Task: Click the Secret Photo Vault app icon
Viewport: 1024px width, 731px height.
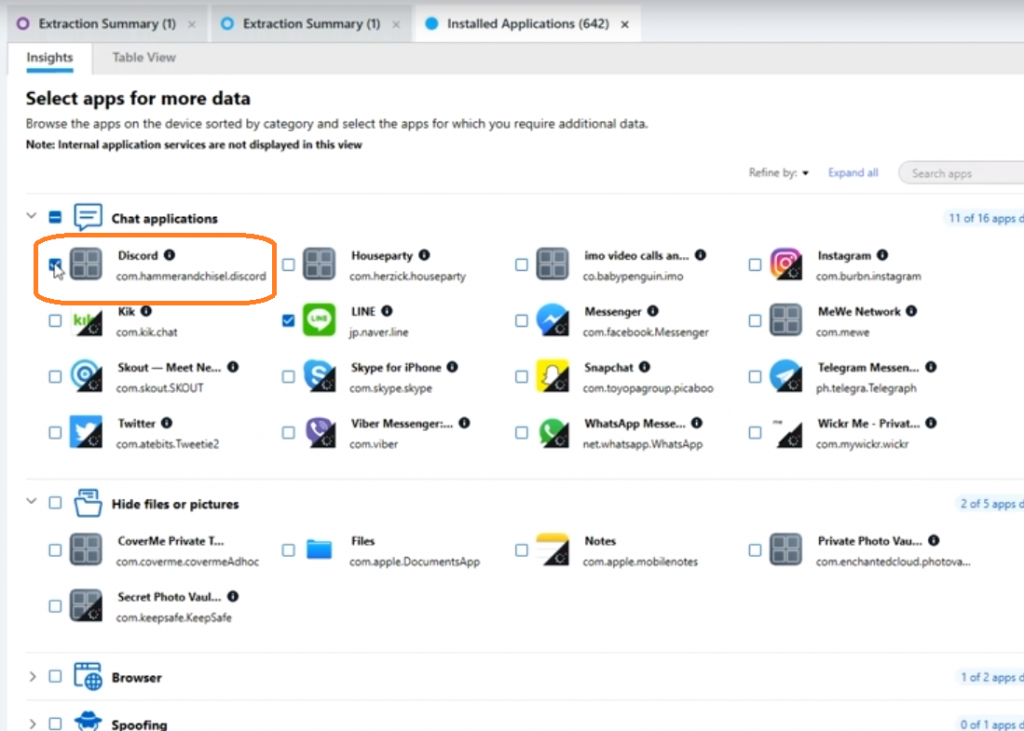Action: [x=86, y=606]
